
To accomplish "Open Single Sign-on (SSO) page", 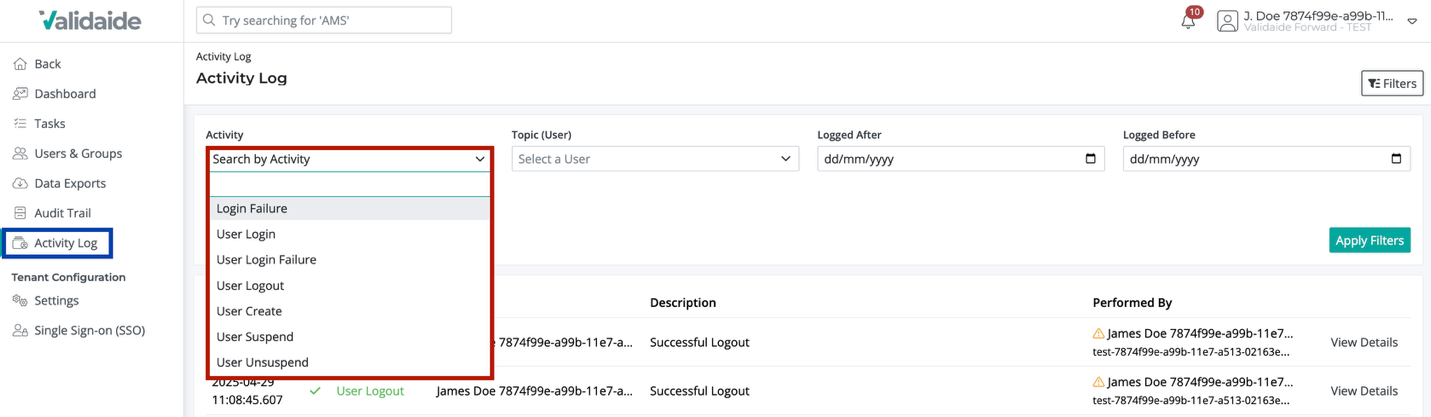I will tap(89, 330).
